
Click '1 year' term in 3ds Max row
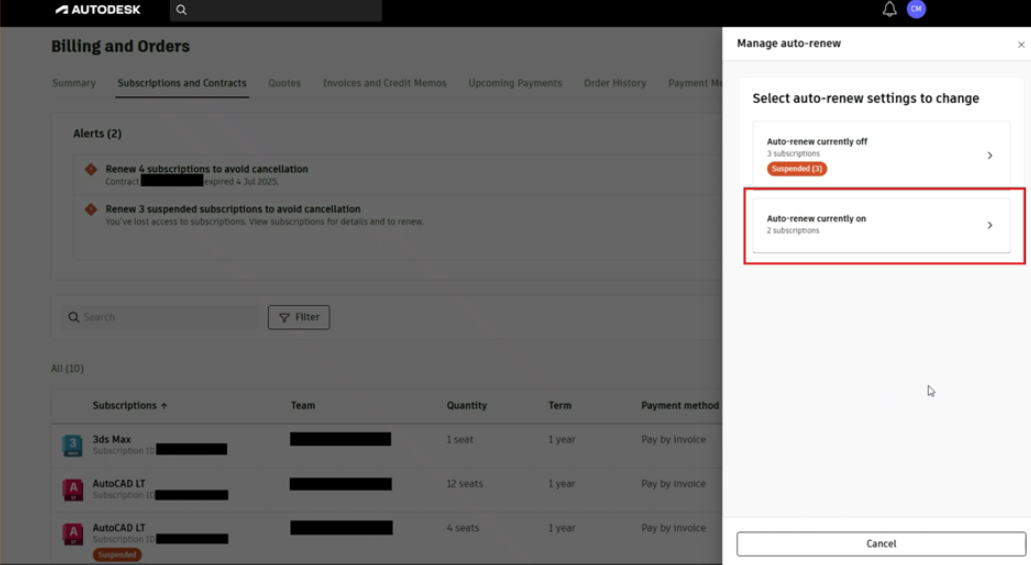[x=562, y=439]
